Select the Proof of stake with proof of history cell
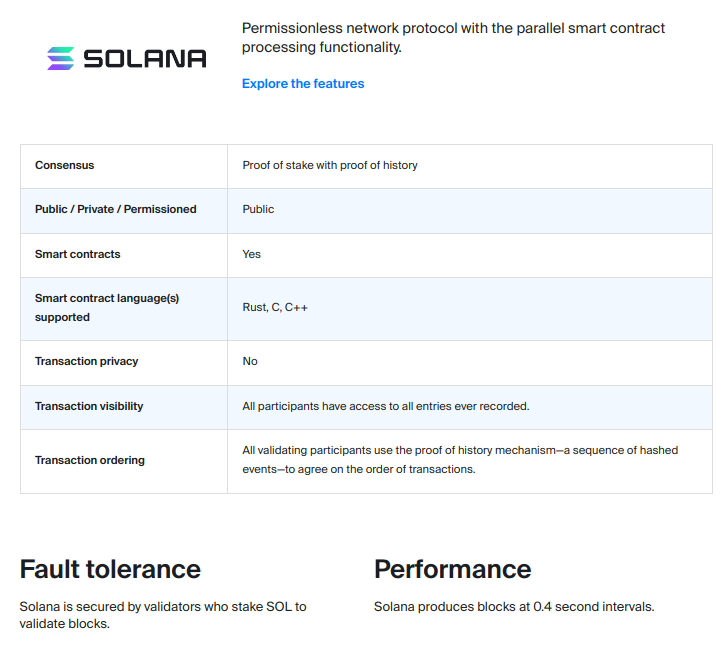 click(x=330, y=165)
